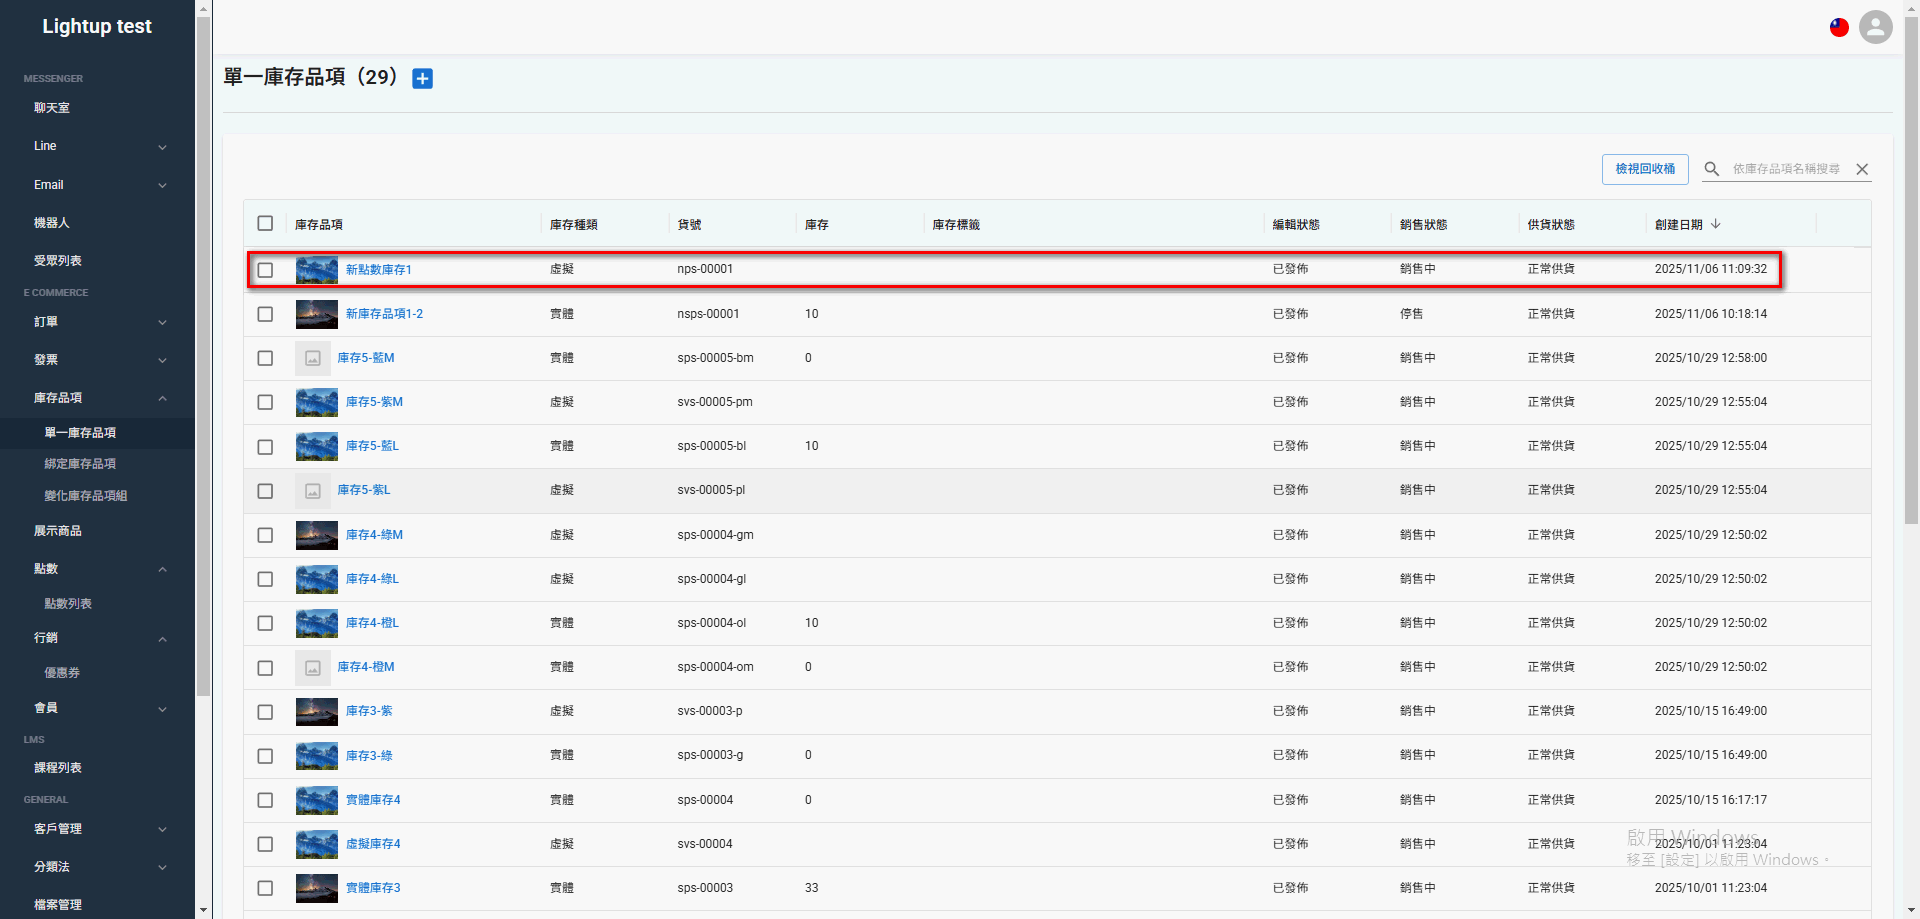The height and width of the screenshot is (919, 1920).
Task: Open the 庫存4-綠L item link
Action: tap(372, 579)
